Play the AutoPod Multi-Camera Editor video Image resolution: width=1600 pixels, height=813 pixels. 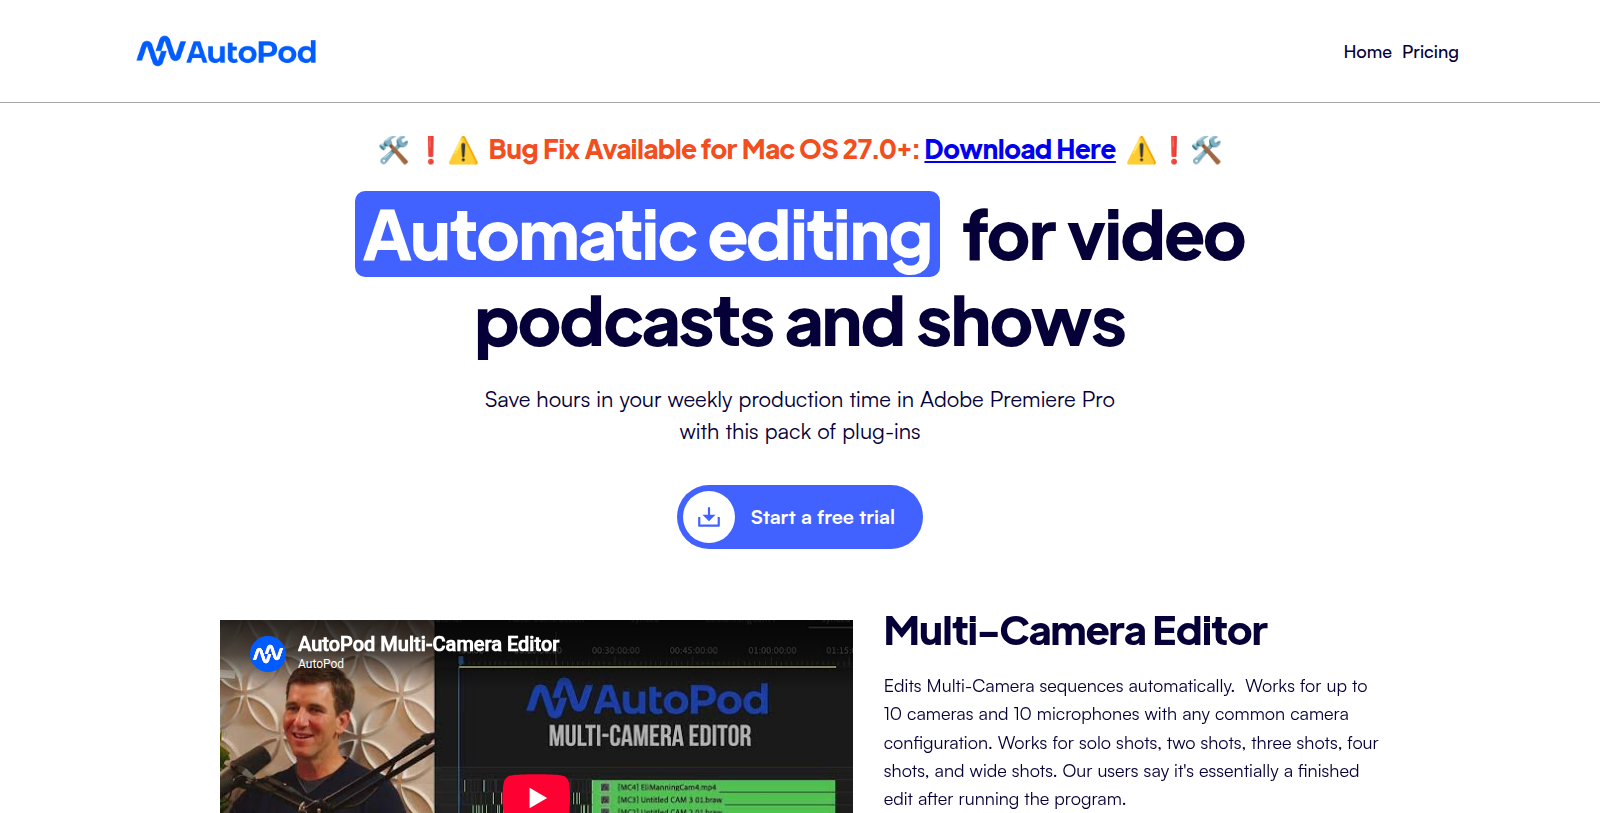pyautogui.click(x=536, y=796)
